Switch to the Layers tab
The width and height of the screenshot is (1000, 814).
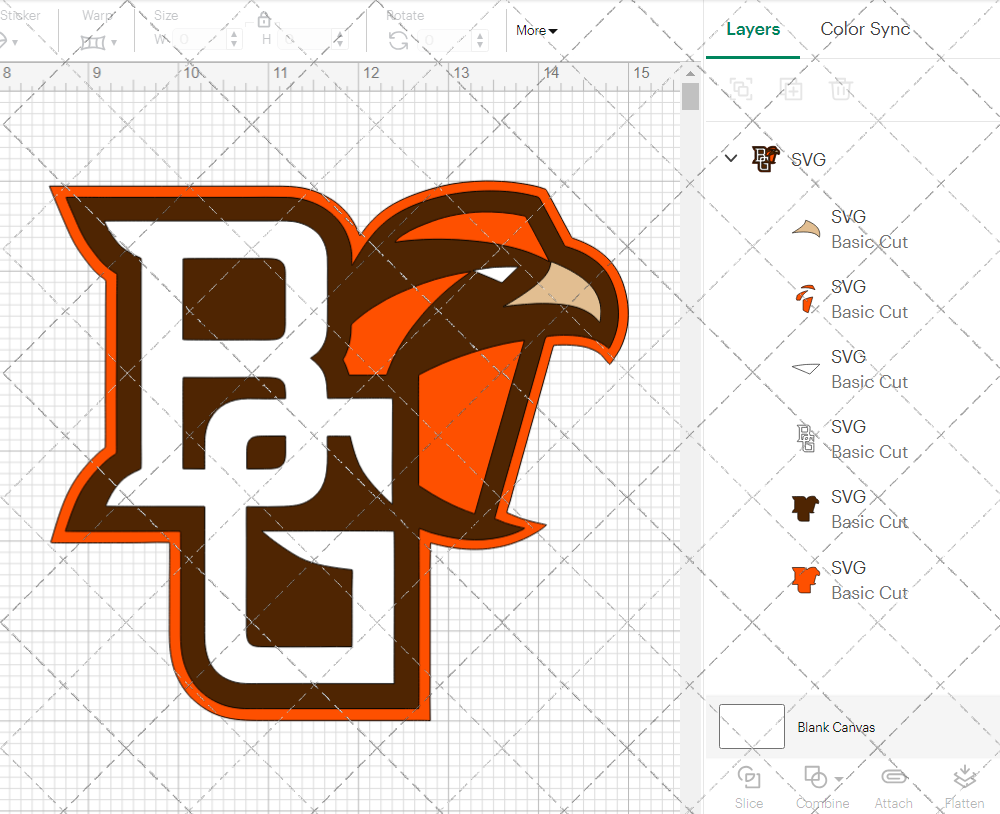point(753,29)
